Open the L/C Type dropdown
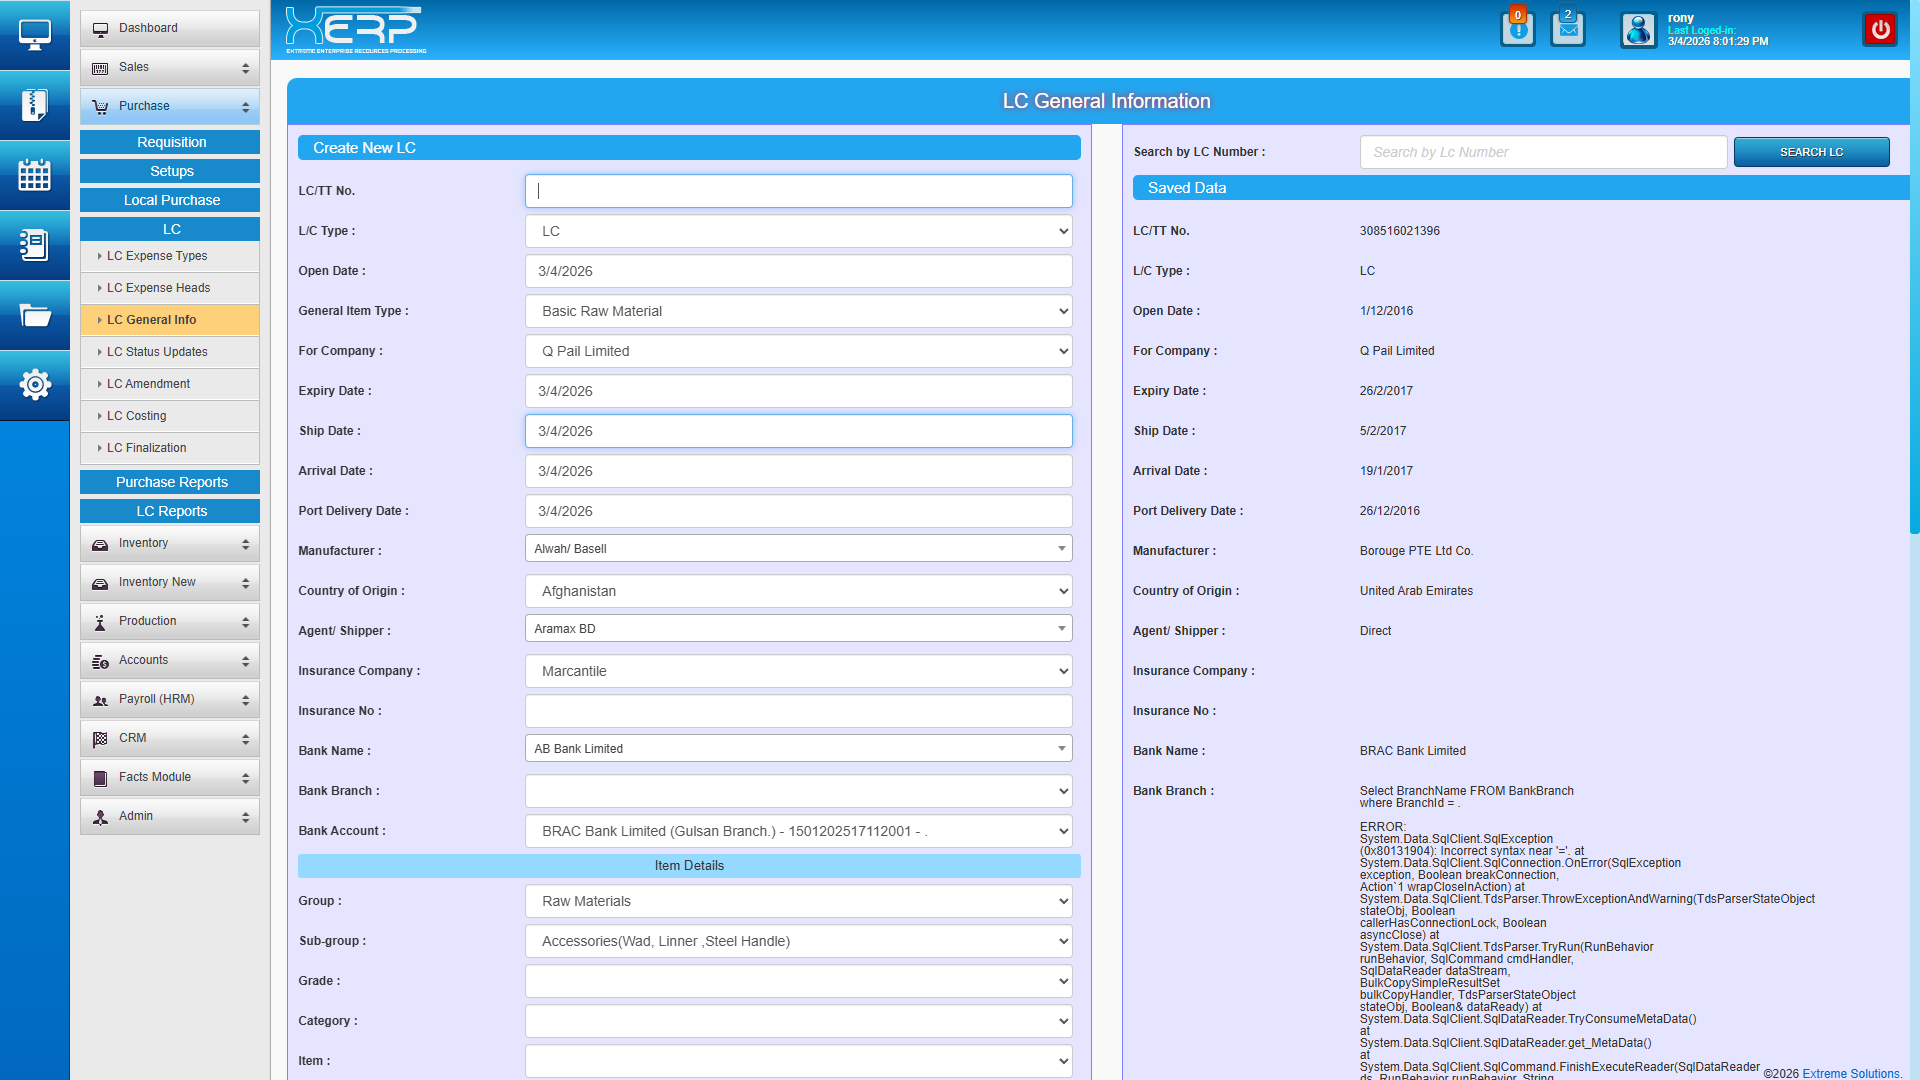Image resolution: width=1920 pixels, height=1080 pixels. [798, 231]
